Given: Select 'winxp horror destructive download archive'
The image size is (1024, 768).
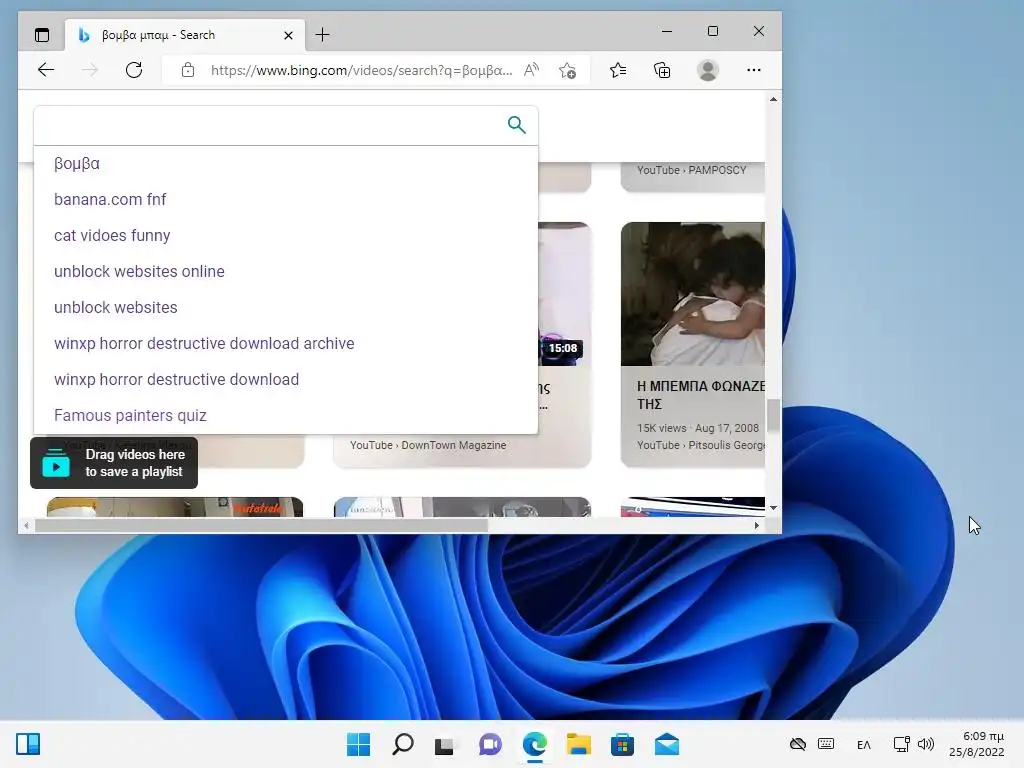Looking at the screenshot, I should pos(204,343).
